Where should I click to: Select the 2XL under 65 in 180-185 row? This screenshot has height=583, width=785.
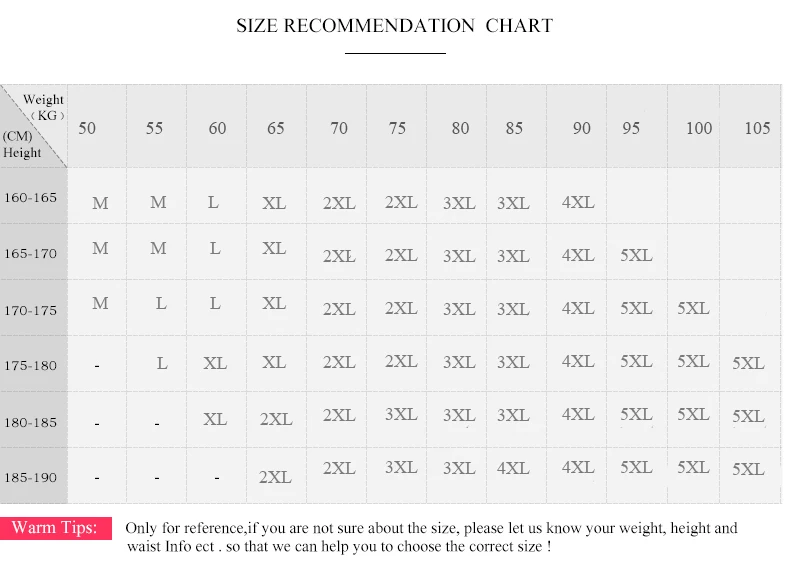coord(276,419)
